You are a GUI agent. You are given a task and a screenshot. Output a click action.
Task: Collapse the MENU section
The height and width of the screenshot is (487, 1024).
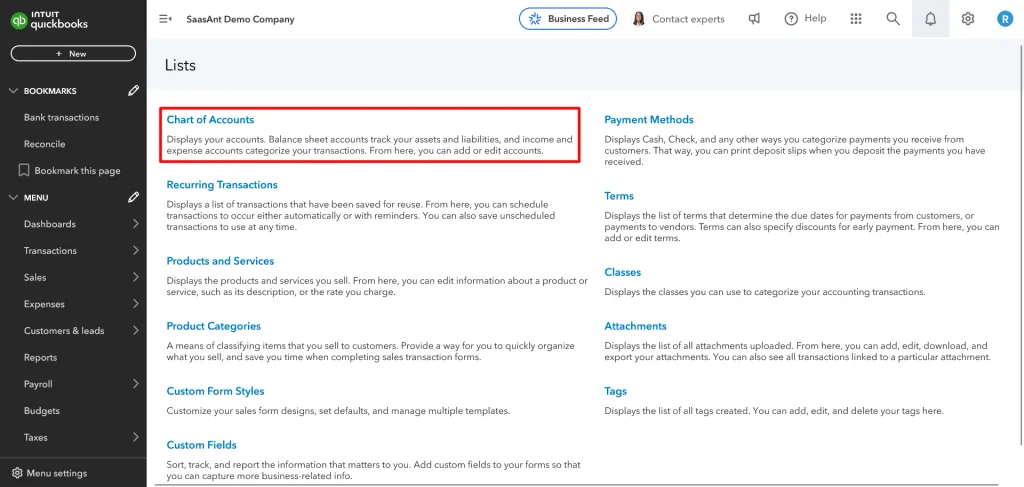13,197
